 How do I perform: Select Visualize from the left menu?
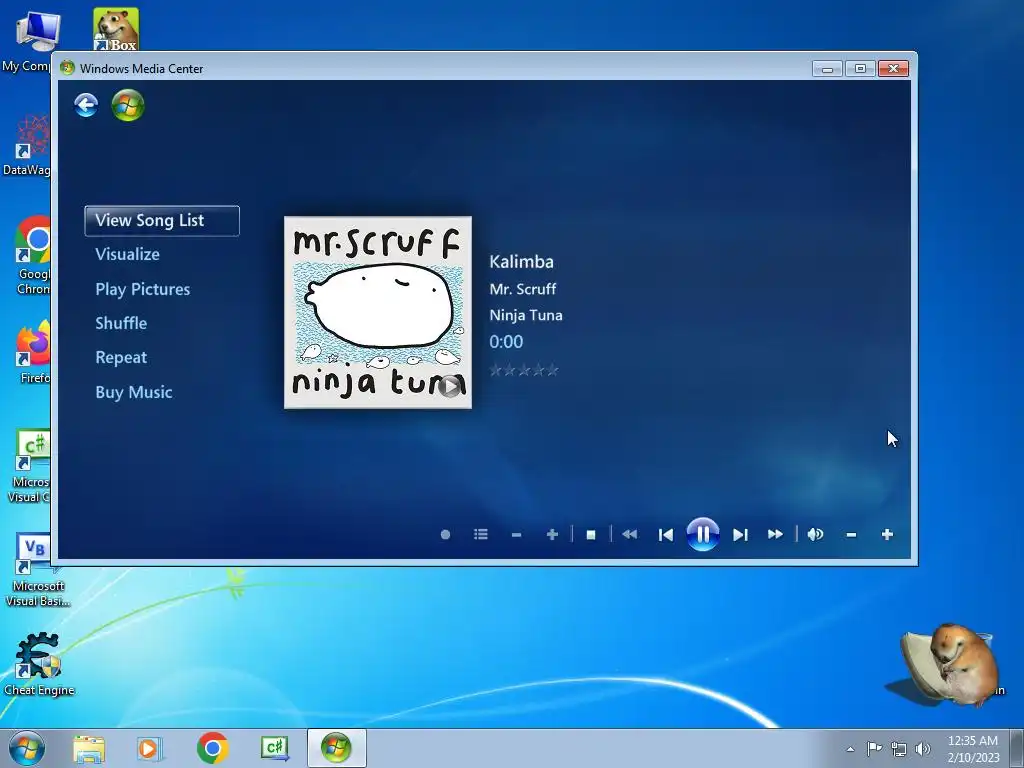(x=127, y=254)
